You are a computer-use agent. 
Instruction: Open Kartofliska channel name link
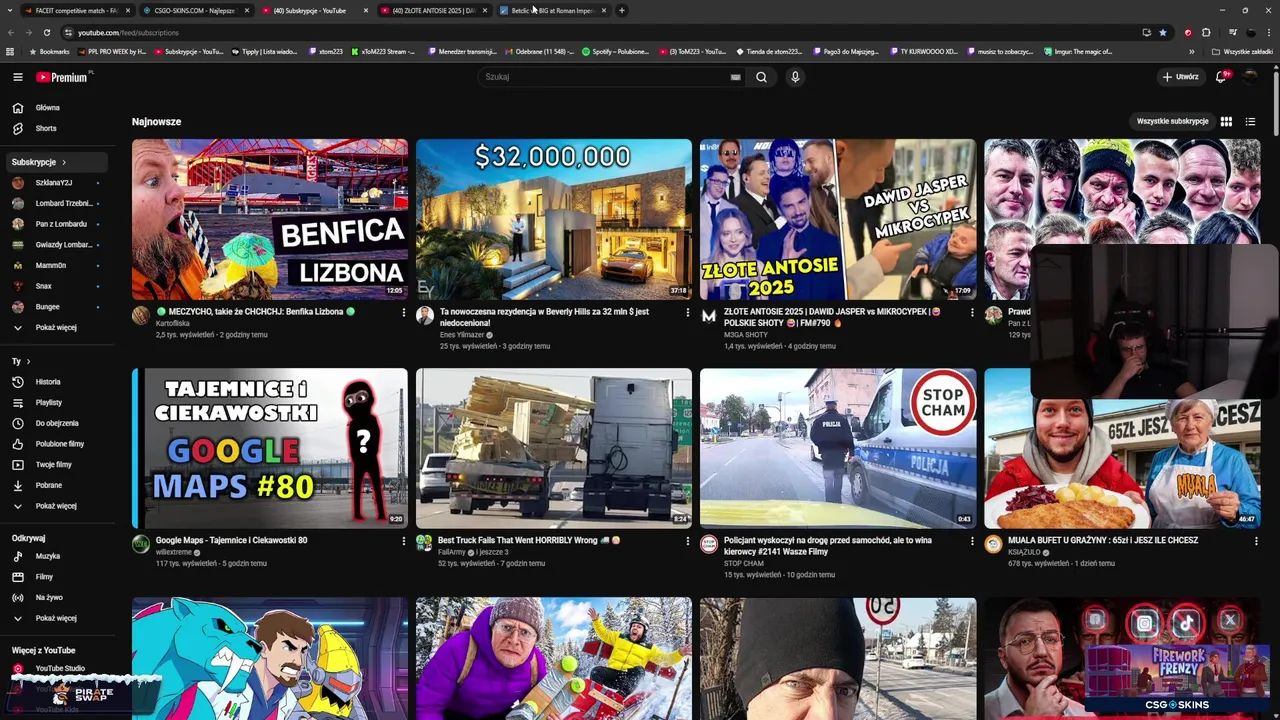point(173,323)
